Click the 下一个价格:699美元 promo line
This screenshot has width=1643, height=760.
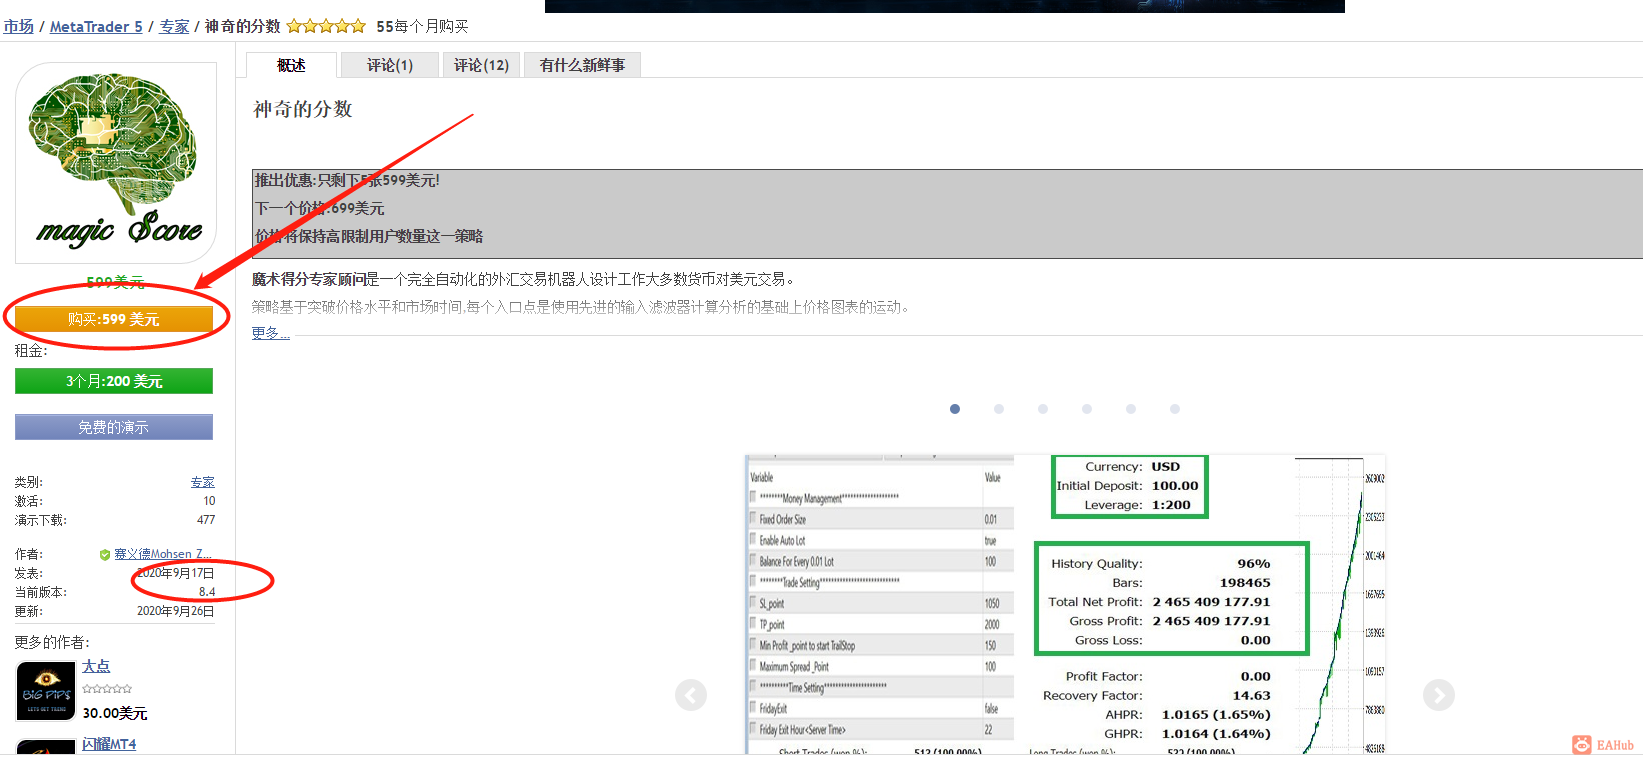[x=320, y=208]
